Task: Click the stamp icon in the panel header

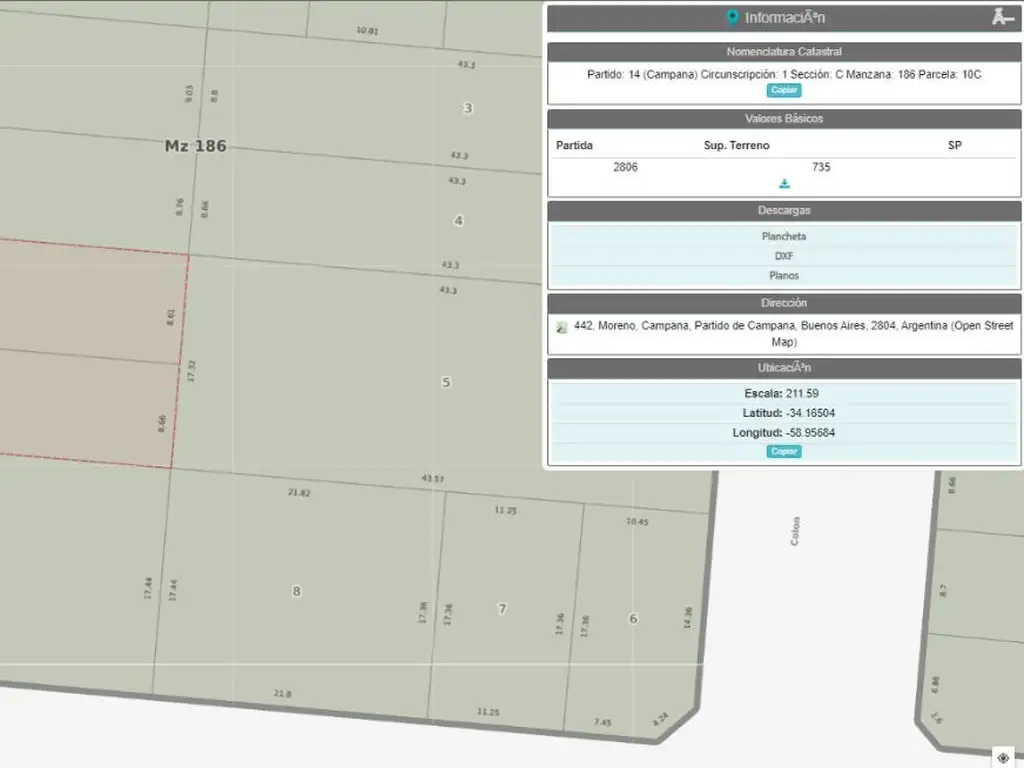Action: click(x=1002, y=17)
